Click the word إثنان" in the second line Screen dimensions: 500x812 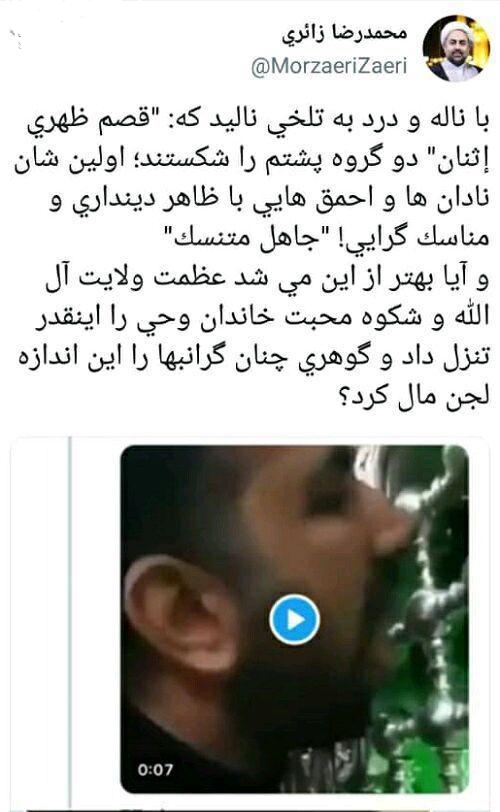pos(463,161)
